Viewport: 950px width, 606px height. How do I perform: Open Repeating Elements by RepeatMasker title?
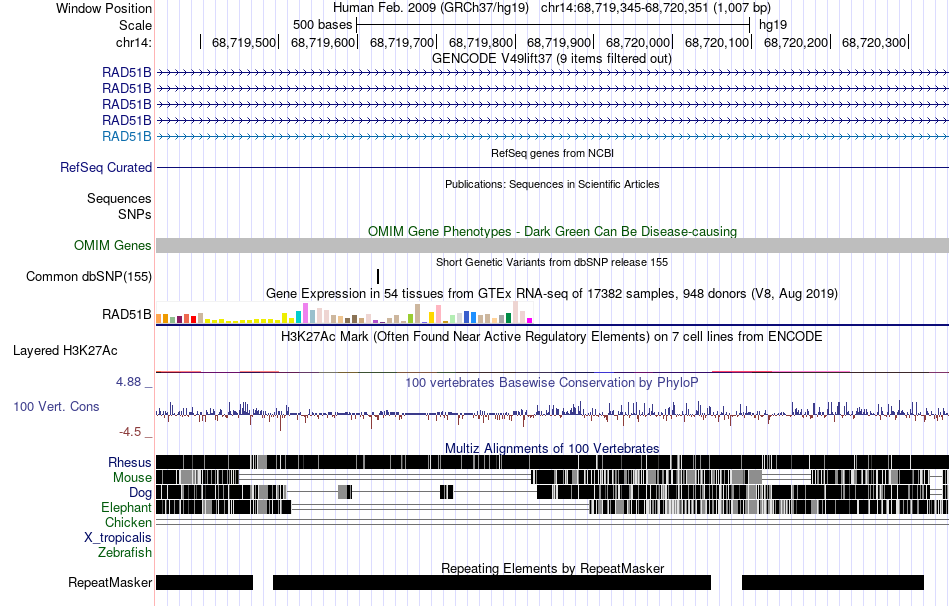pyautogui.click(x=552, y=568)
